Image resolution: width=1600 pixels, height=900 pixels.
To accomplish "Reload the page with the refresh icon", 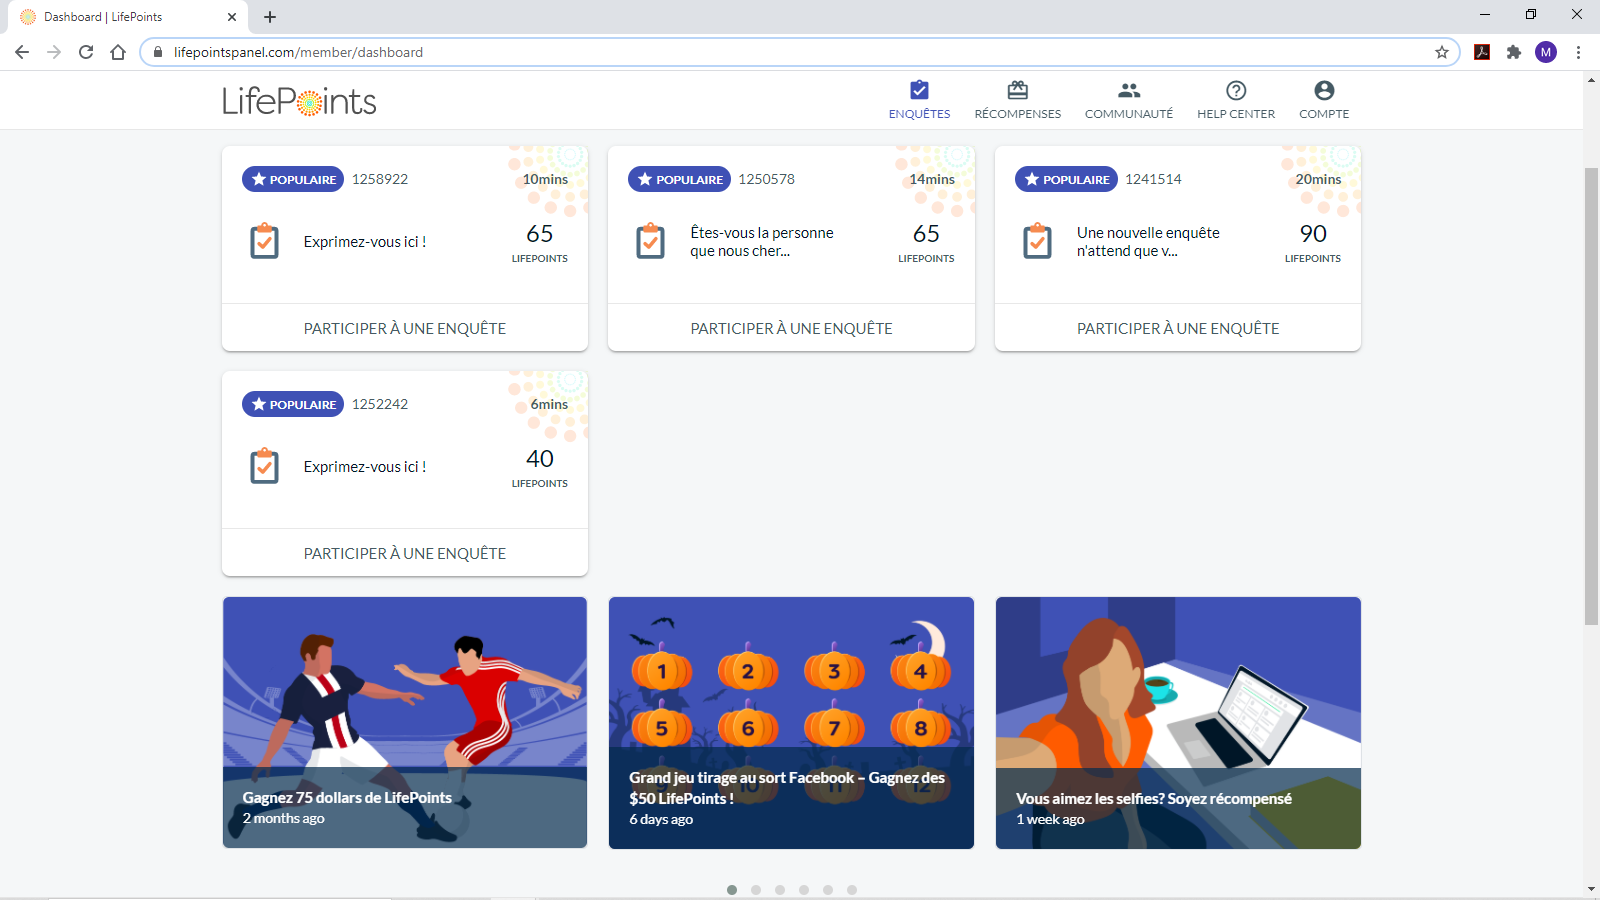I will (86, 52).
